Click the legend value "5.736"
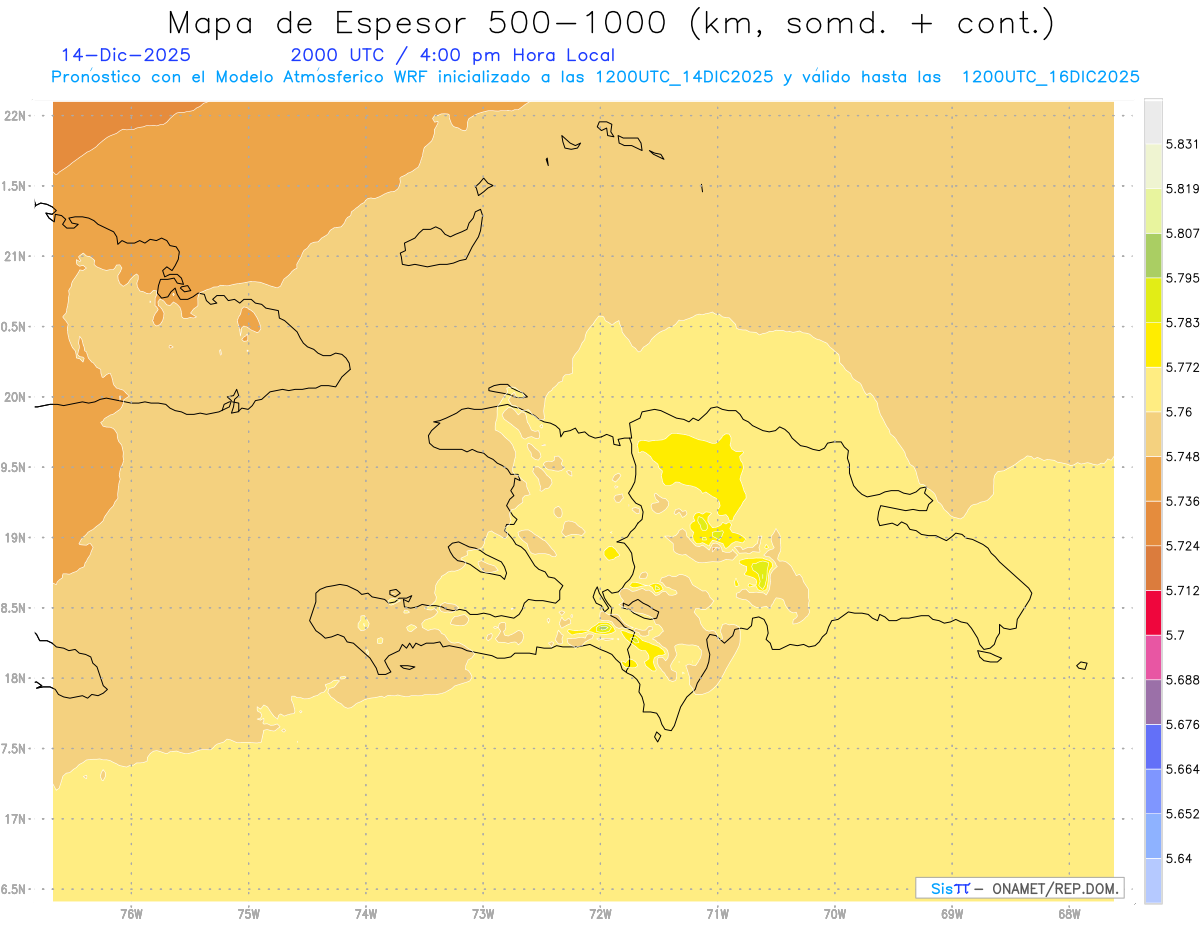 pos(1183,501)
